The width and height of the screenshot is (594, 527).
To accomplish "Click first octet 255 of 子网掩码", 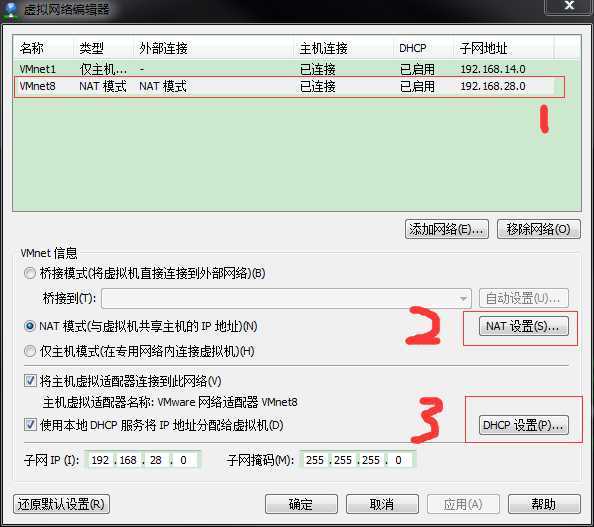I will pyautogui.click(x=315, y=460).
